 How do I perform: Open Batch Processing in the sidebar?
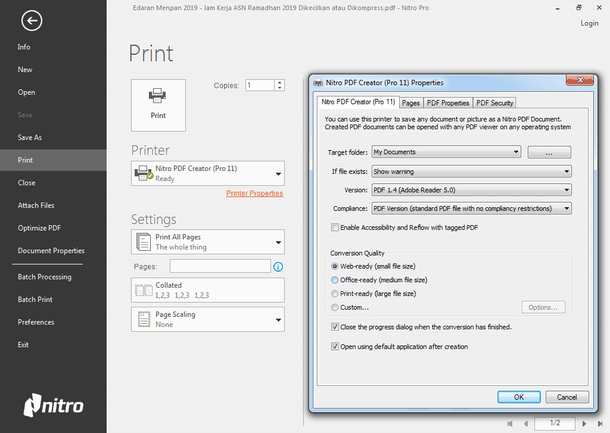pyautogui.click(x=44, y=277)
